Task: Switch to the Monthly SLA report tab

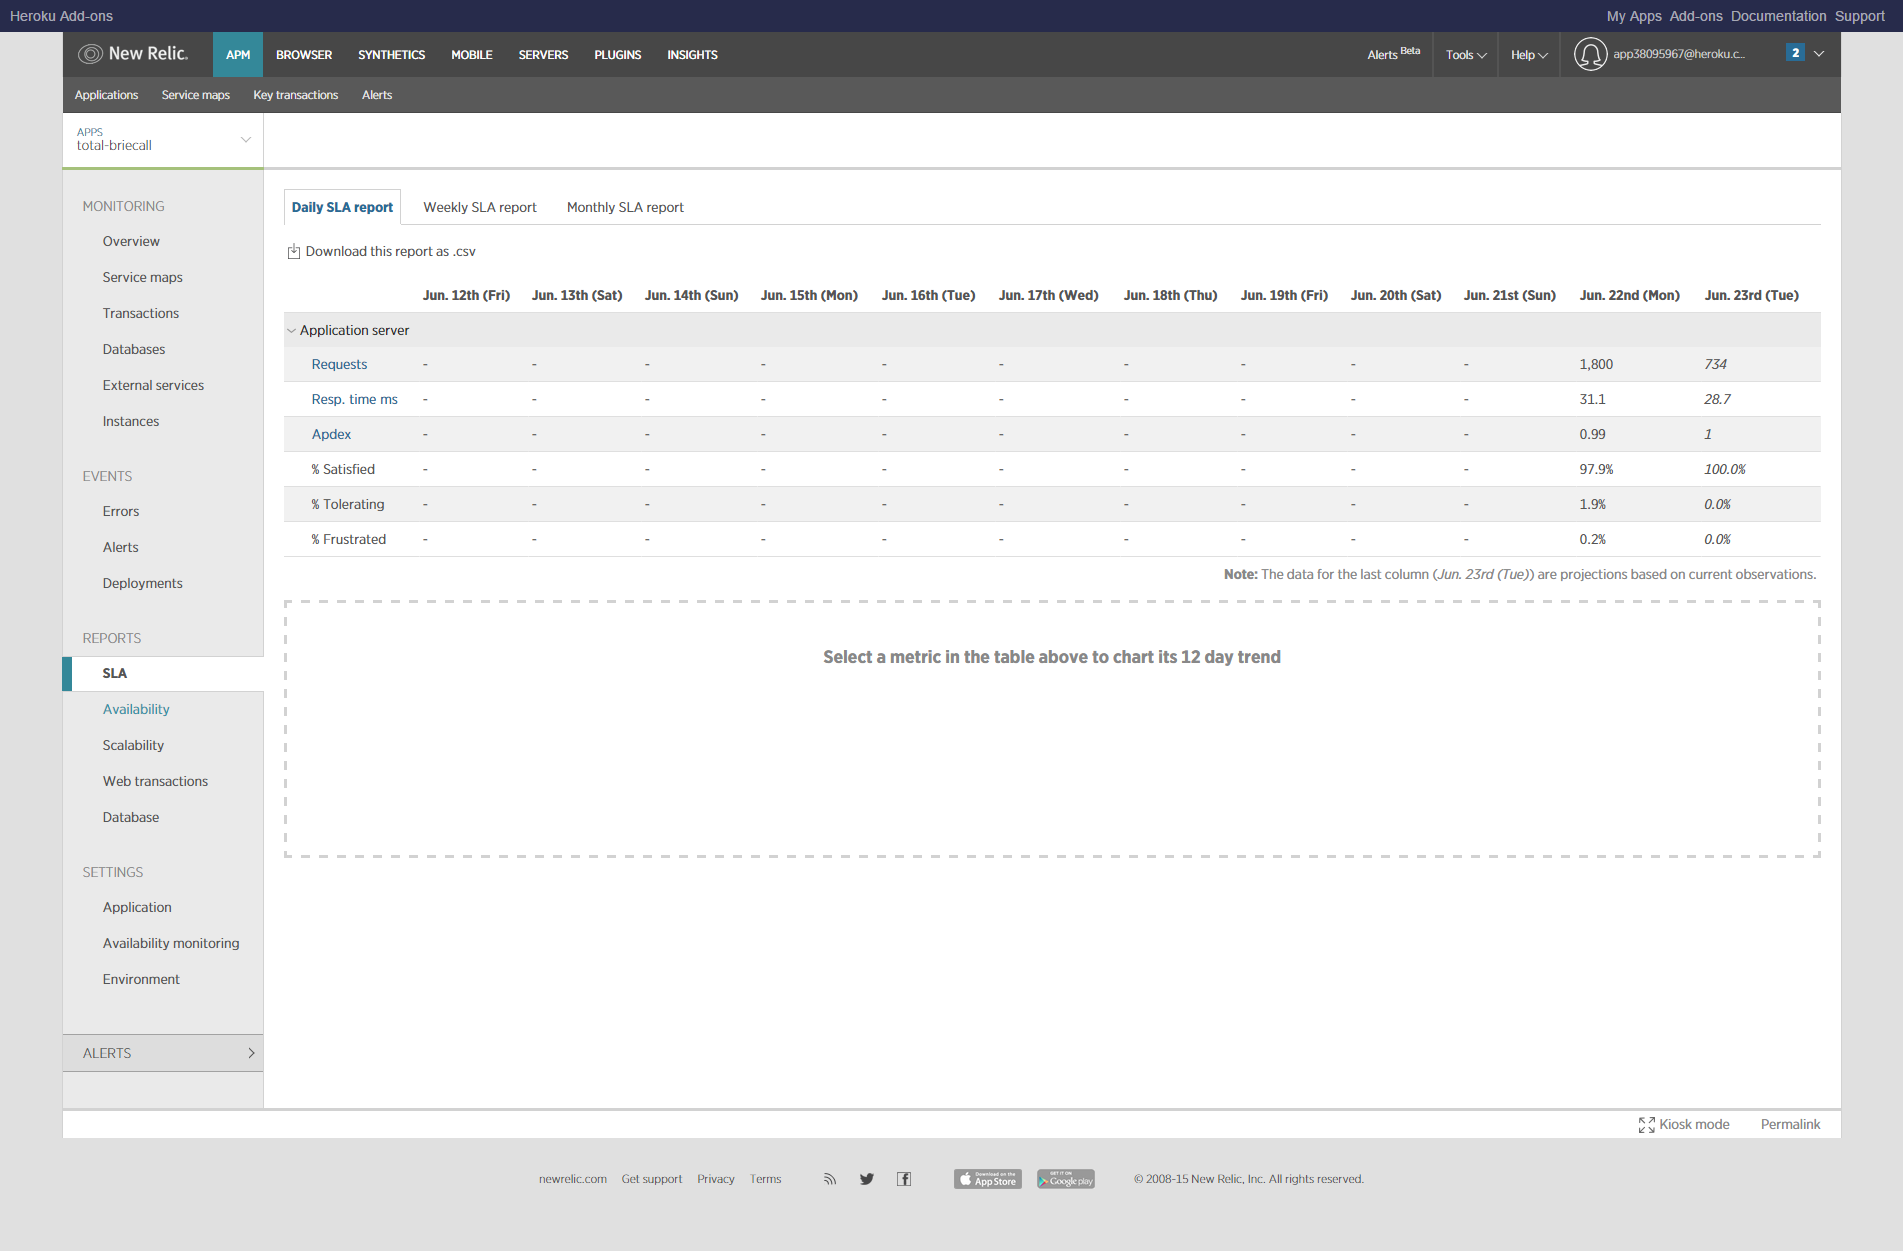Action: (625, 207)
